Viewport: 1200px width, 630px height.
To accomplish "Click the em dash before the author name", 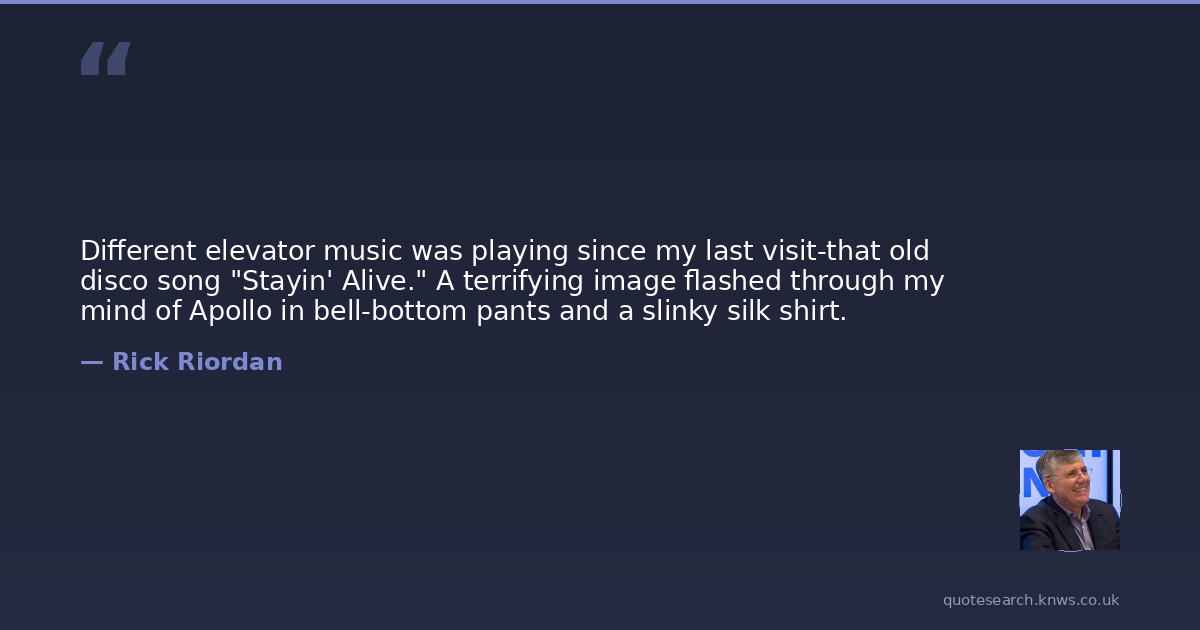I will [x=91, y=362].
